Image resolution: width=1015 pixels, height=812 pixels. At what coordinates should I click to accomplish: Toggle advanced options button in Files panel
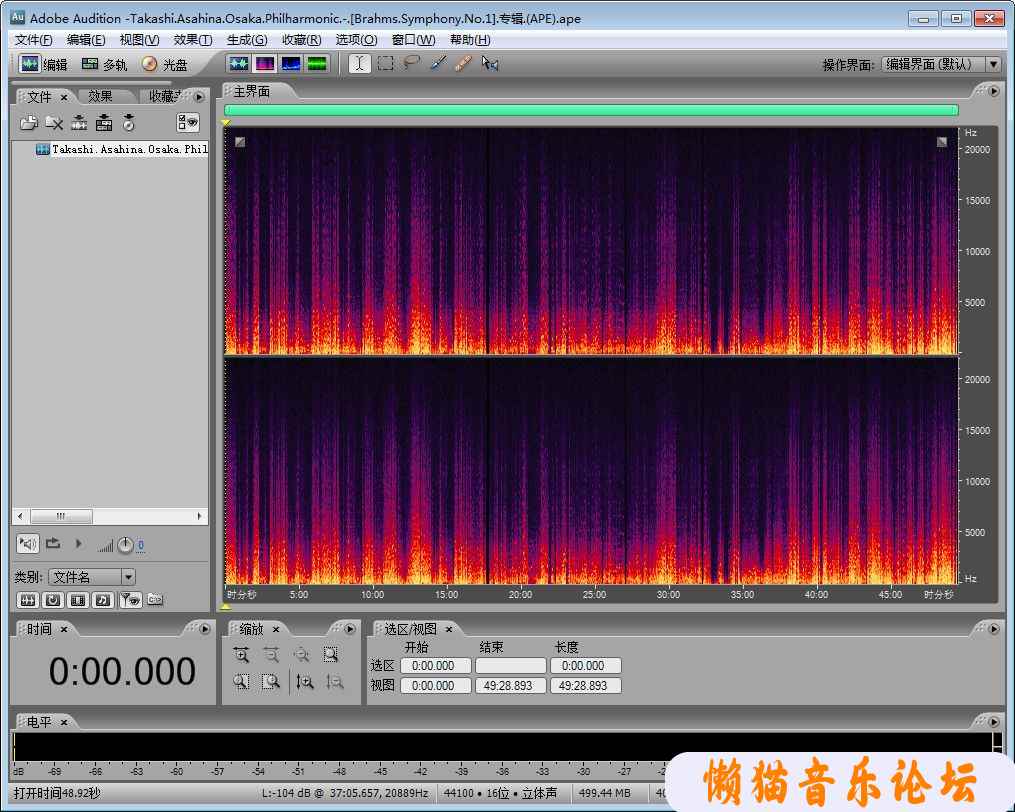[188, 122]
